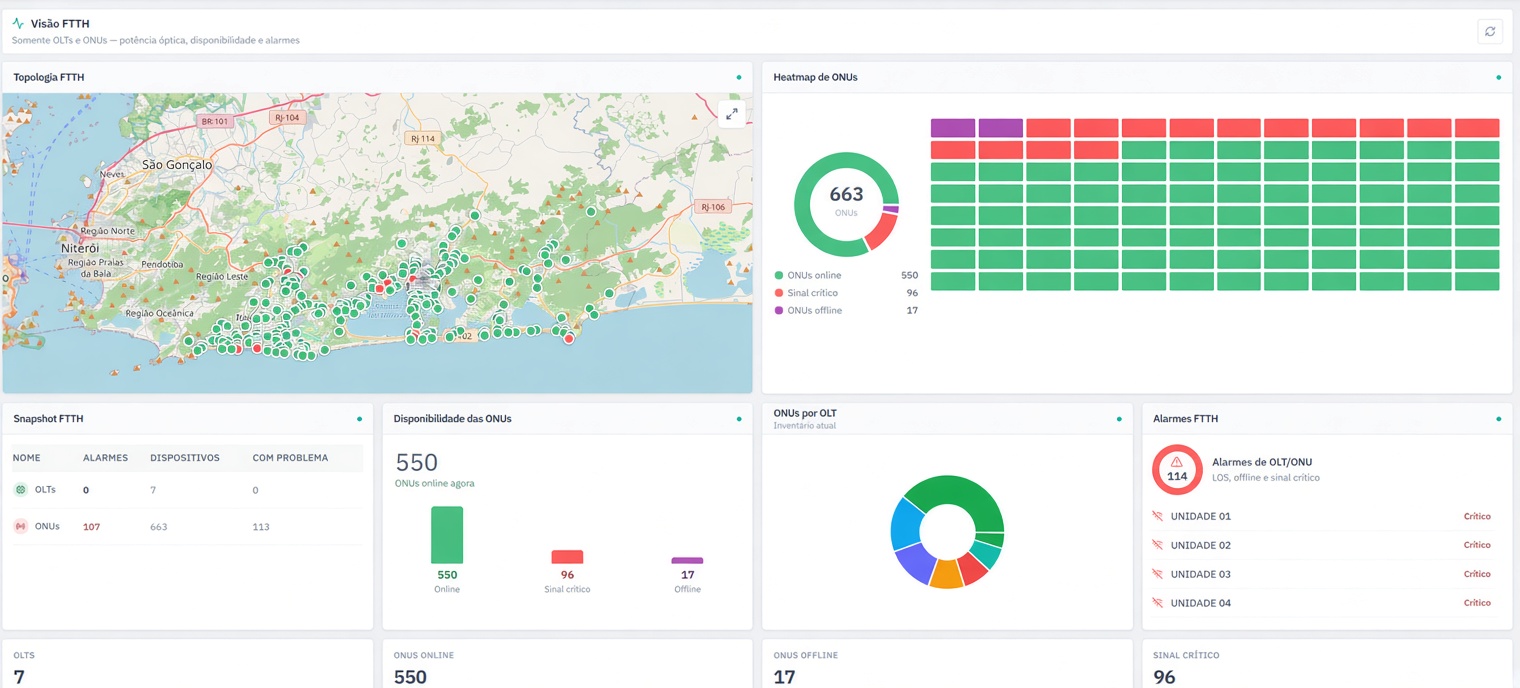
Task: Click the status dot on ONUs por OLT panel
Action: pos(1119,419)
